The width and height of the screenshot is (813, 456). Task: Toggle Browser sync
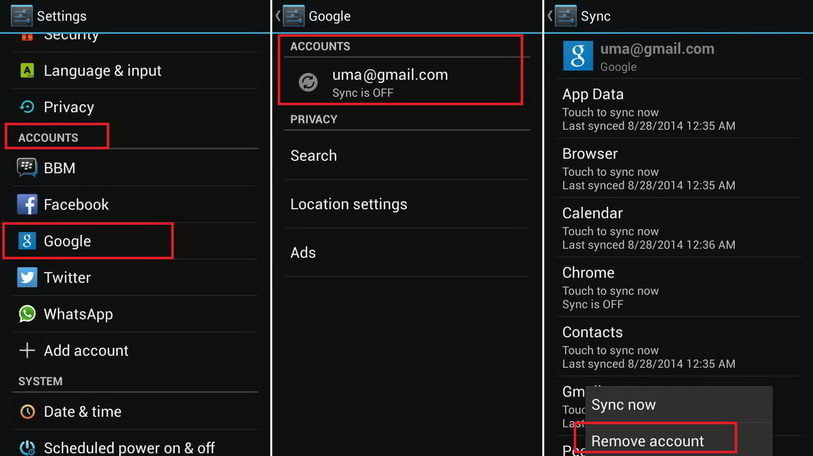tap(679, 168)
